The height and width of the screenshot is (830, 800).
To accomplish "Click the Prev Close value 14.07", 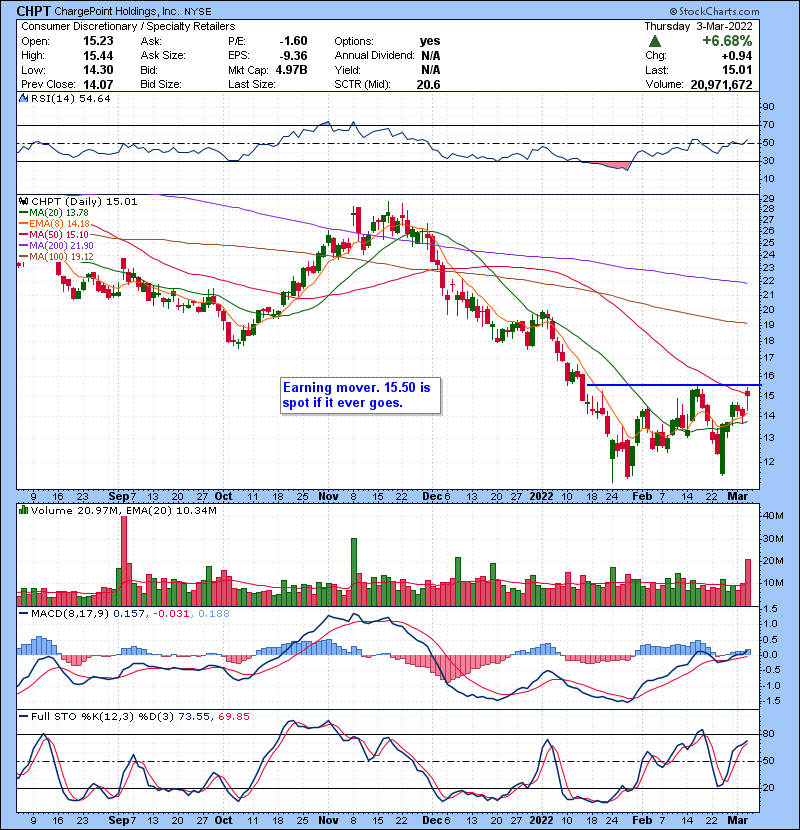I will click(98, 84).
